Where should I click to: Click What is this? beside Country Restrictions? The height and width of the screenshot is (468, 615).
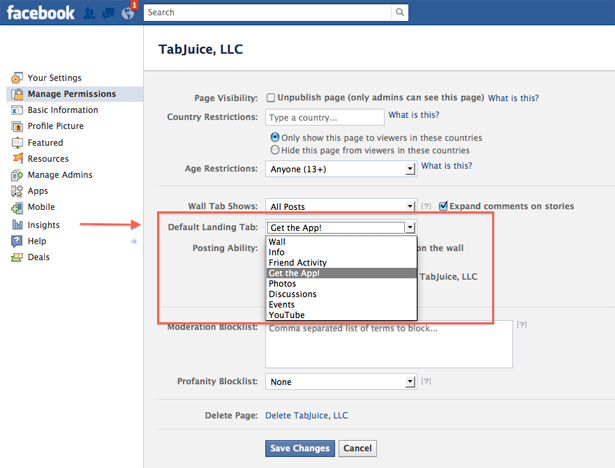[414, 115]
